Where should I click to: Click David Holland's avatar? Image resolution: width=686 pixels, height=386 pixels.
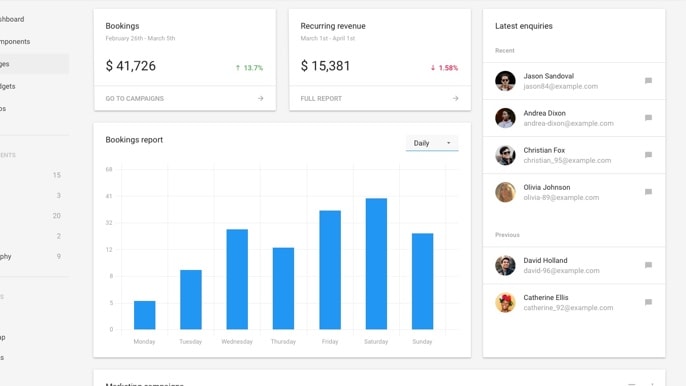(505, 265)
